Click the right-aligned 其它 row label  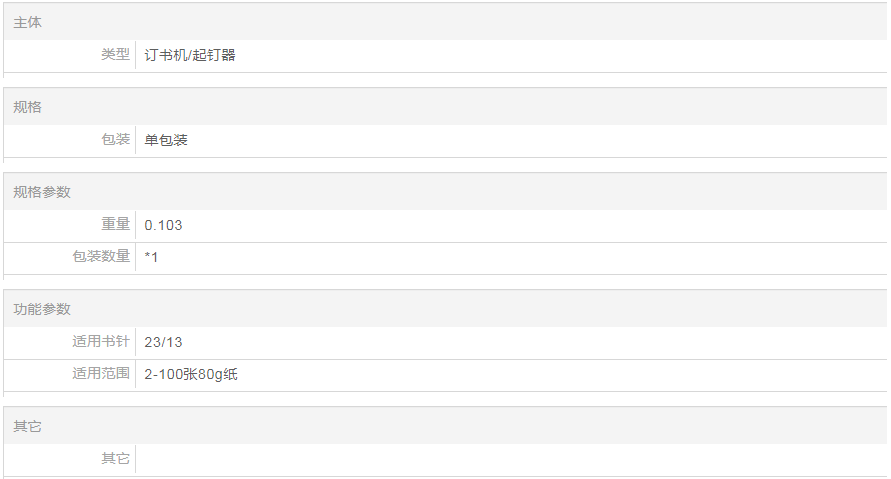[x=115, y=459]
